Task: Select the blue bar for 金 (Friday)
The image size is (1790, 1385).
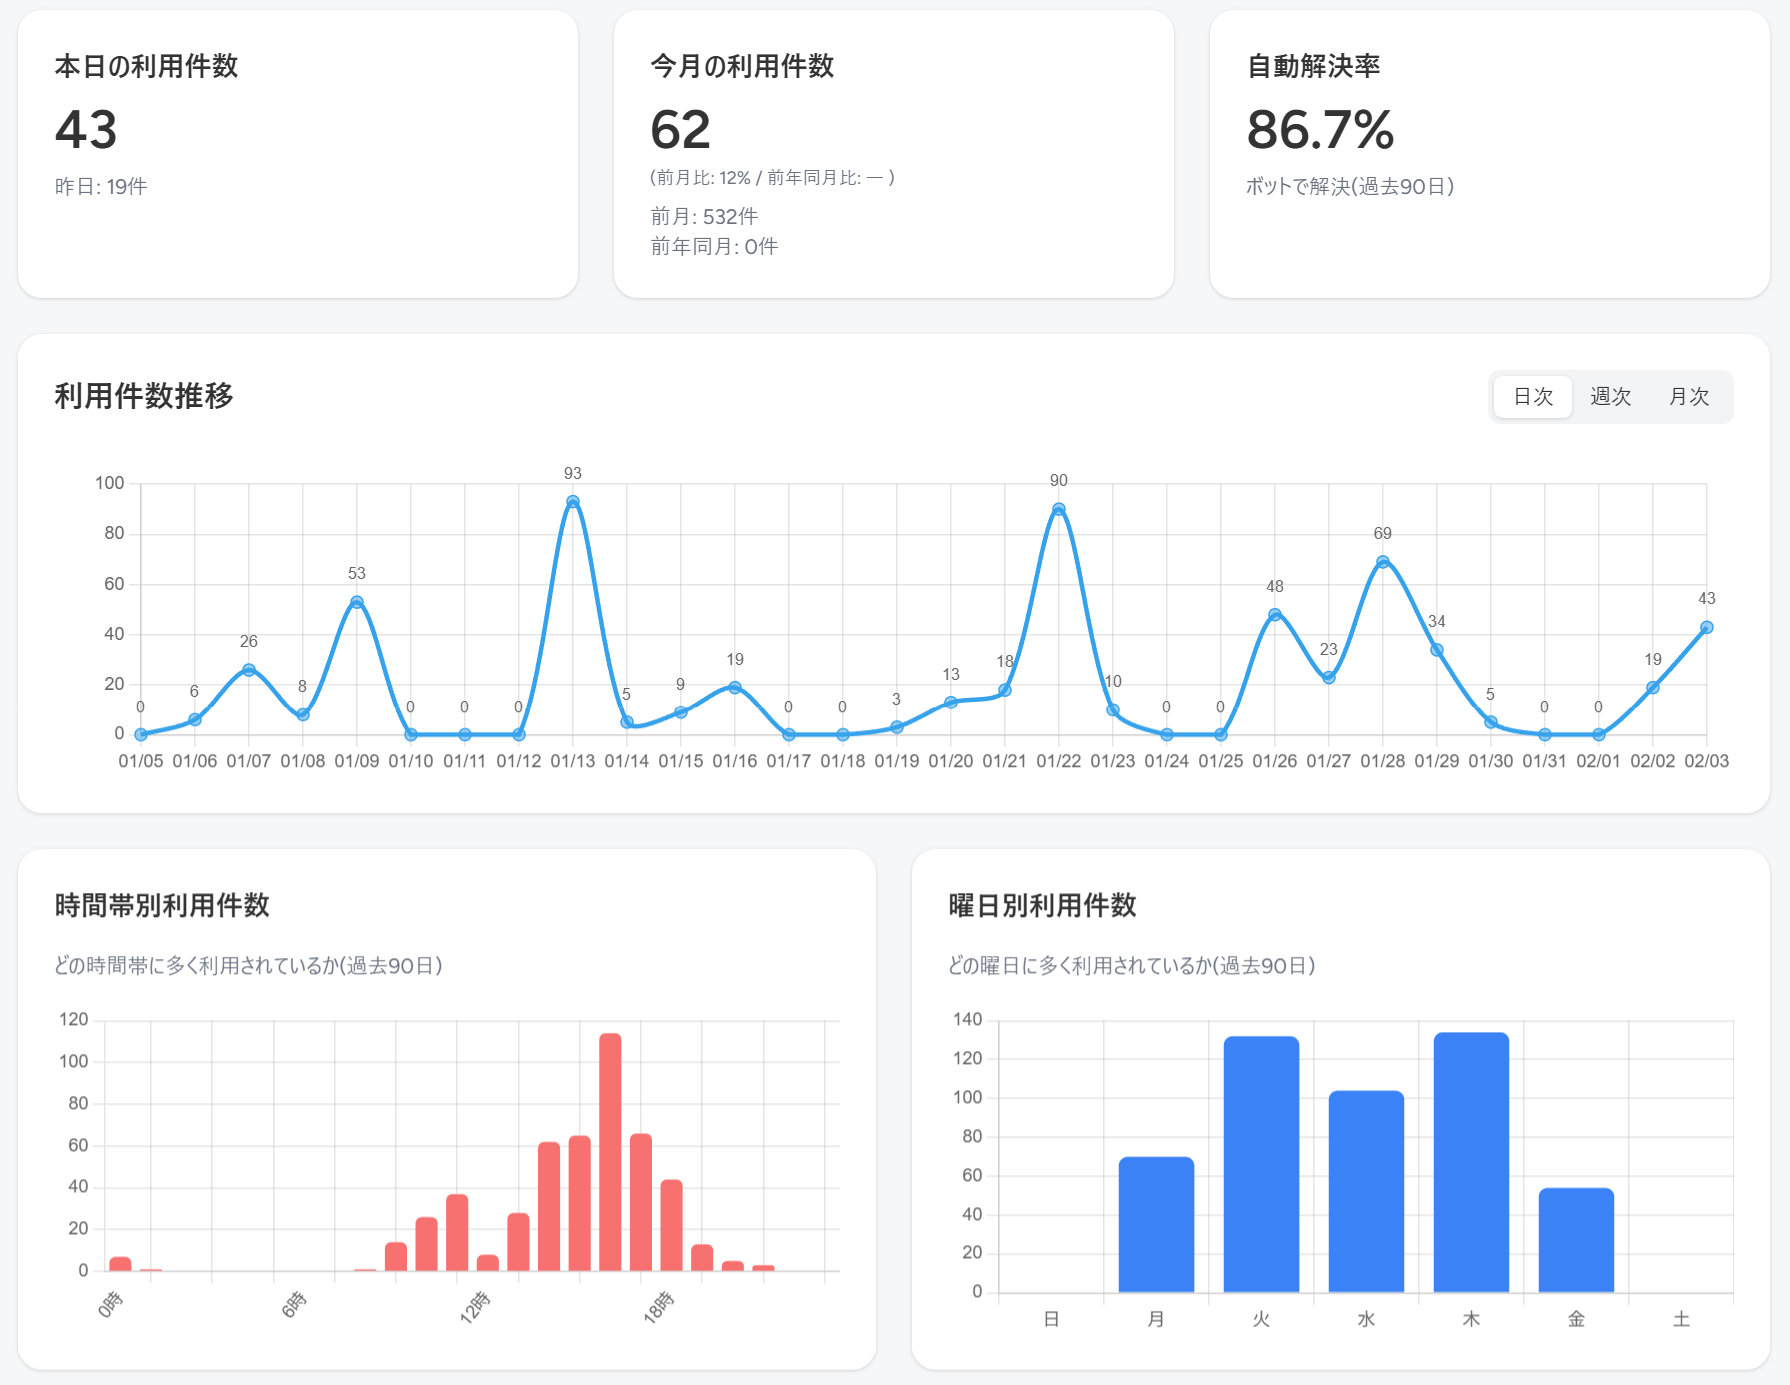Action: pos(1576,1240)
